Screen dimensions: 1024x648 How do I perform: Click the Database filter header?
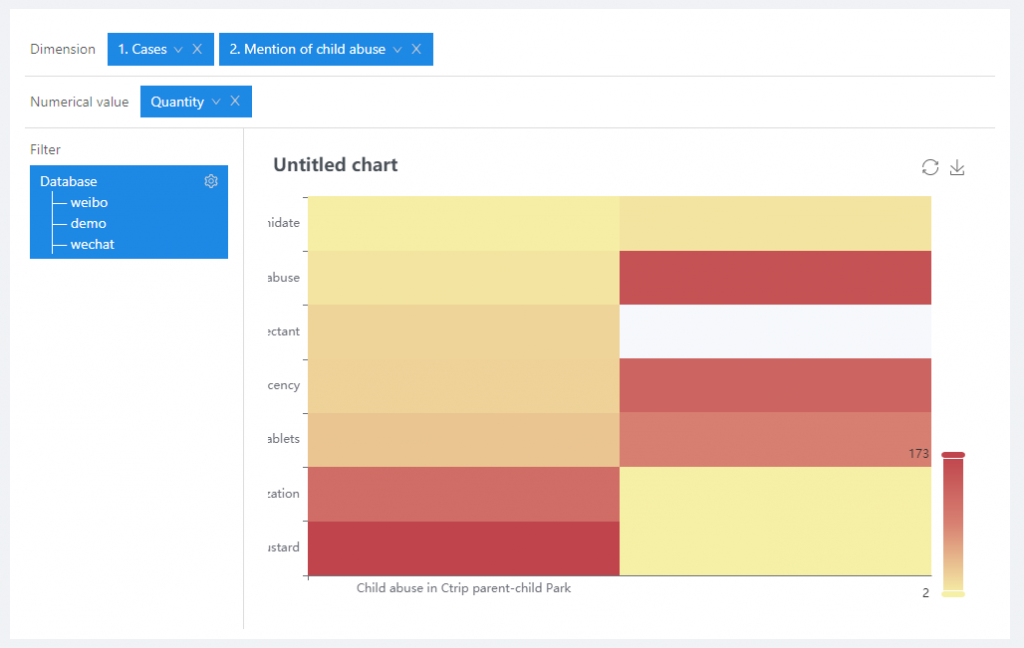tap(69, 181)
